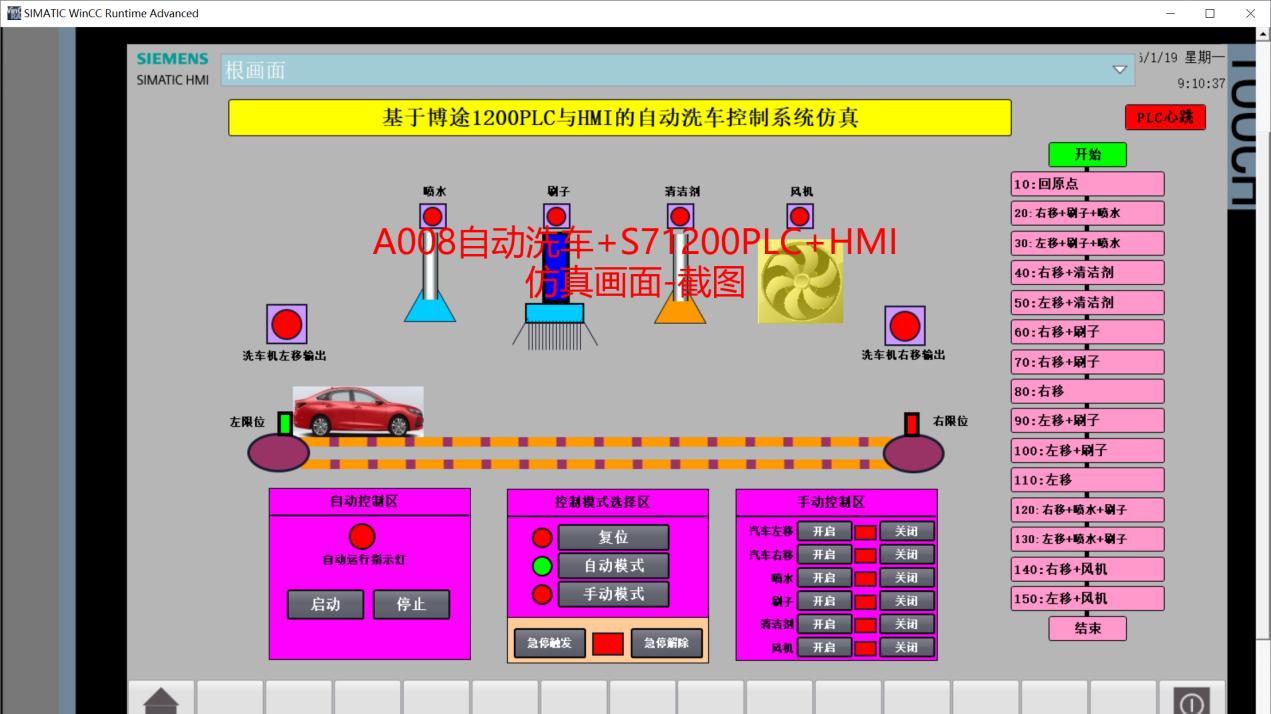Click the PLC心跳 heartbeat indicator
The image size is (1271, 714).
tap(1165, 117)
